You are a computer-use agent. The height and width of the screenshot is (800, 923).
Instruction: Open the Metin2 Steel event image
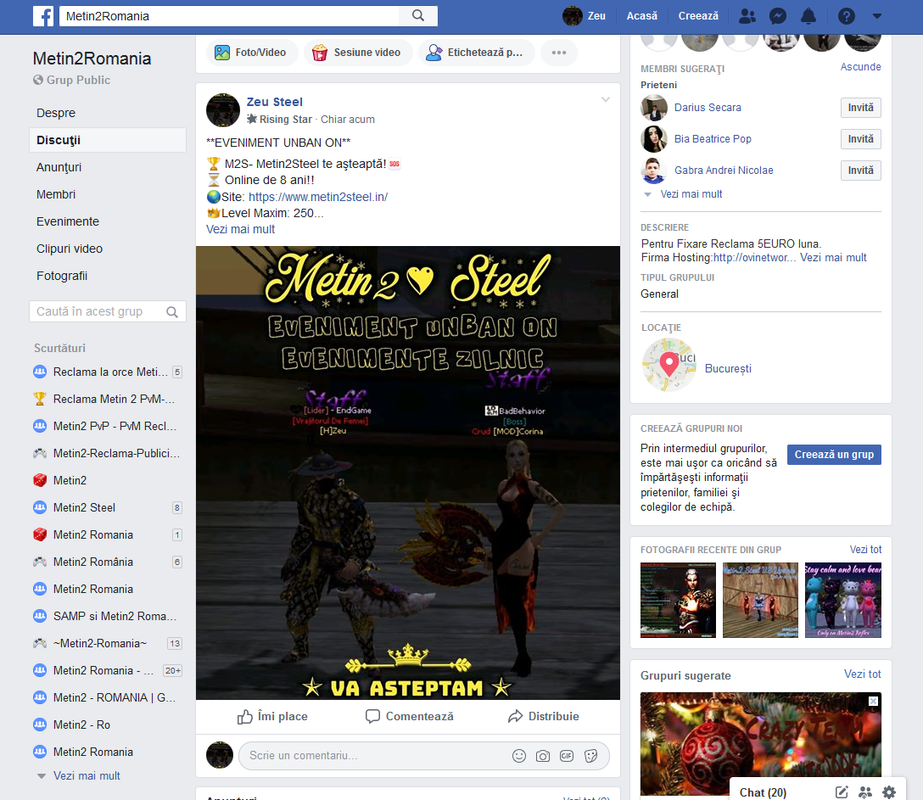click(407, 473)
